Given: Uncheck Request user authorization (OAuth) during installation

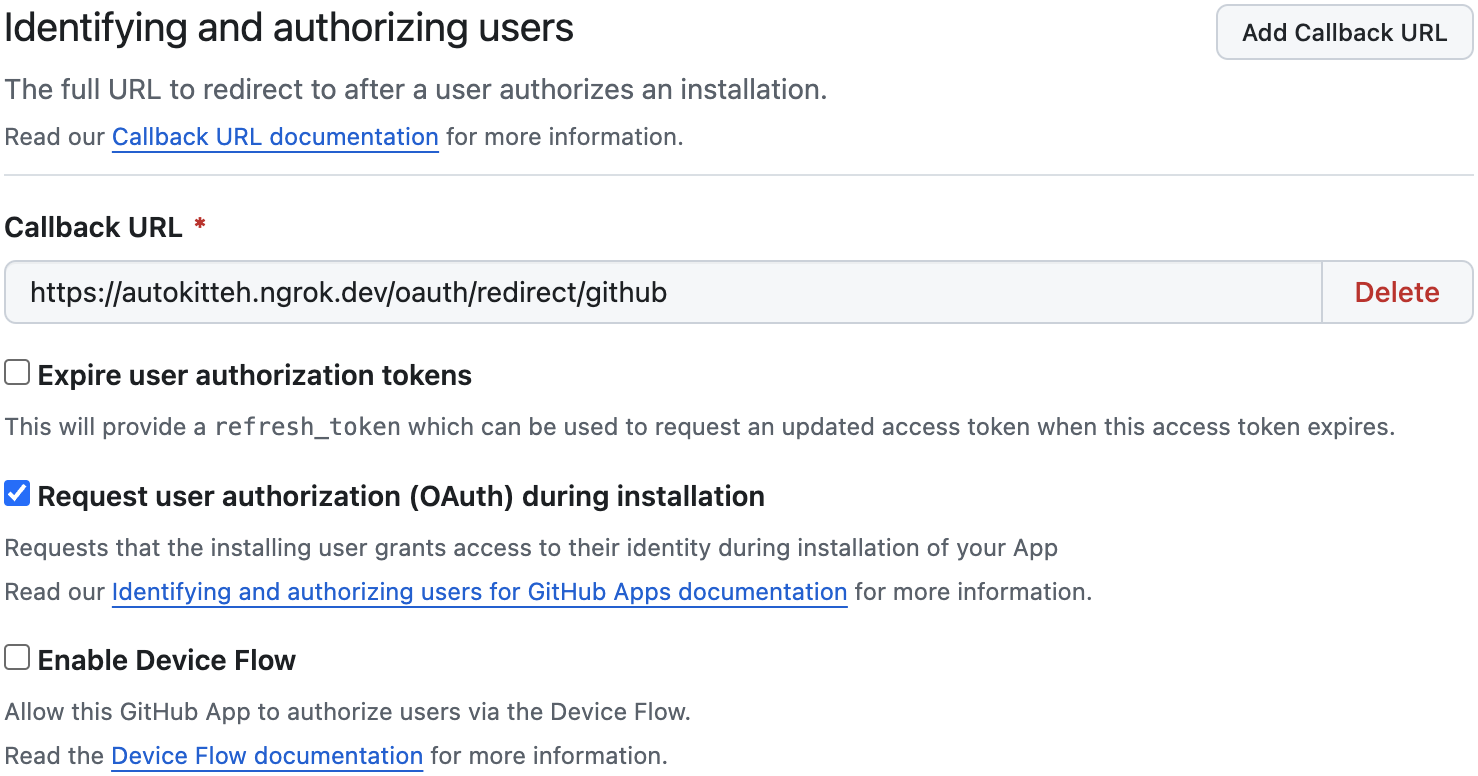Looking at the screenshot, I should coord(17,494).
